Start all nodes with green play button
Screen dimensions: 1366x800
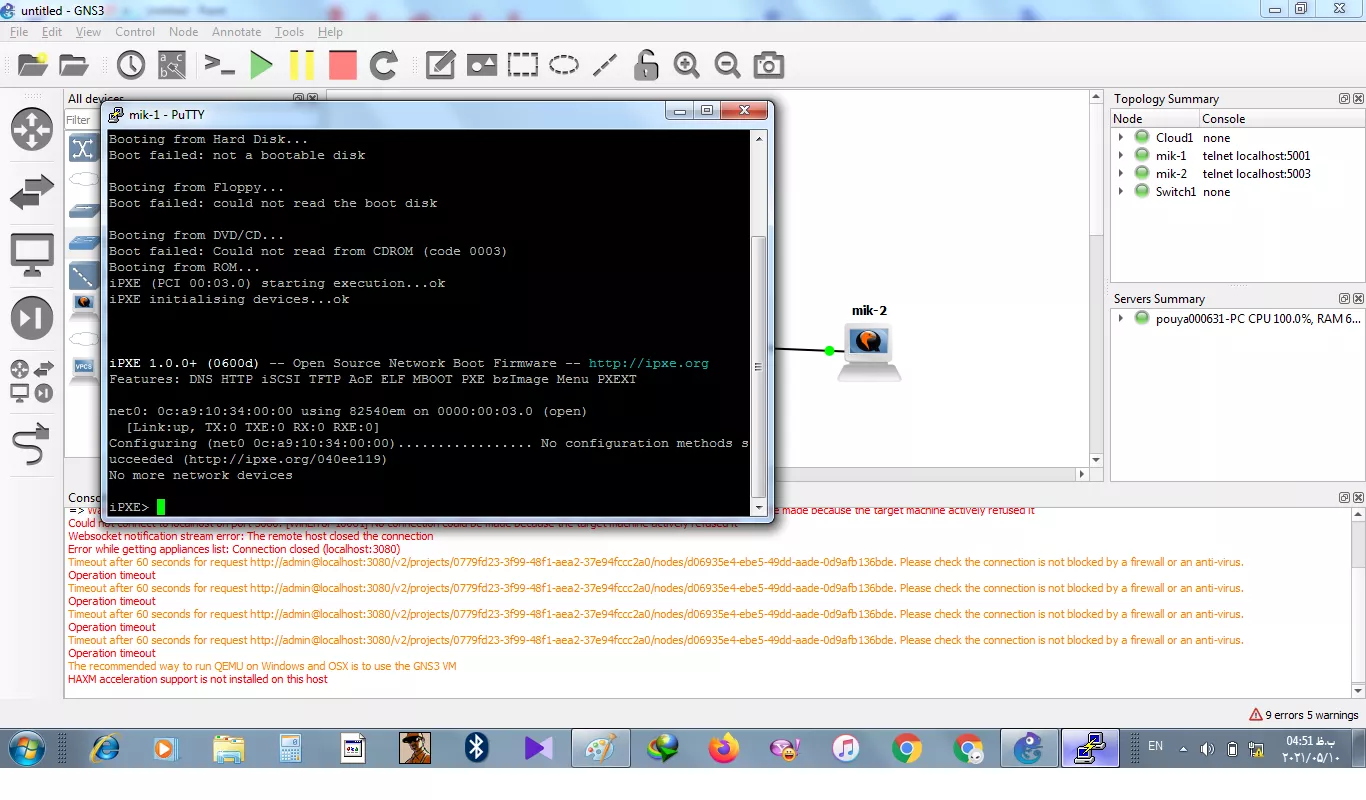(x=261, y=66)
